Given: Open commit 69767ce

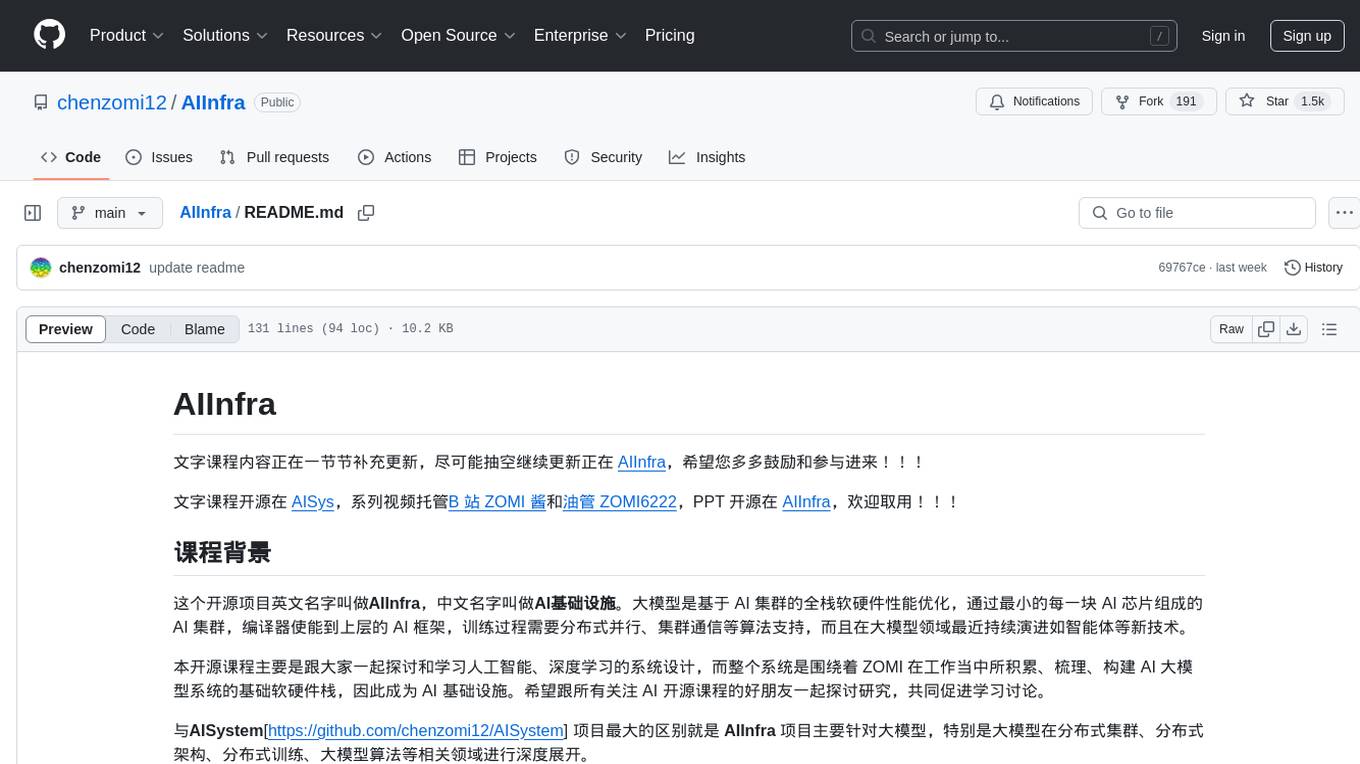Looking at the screenshot, I should coord(1181,268).
